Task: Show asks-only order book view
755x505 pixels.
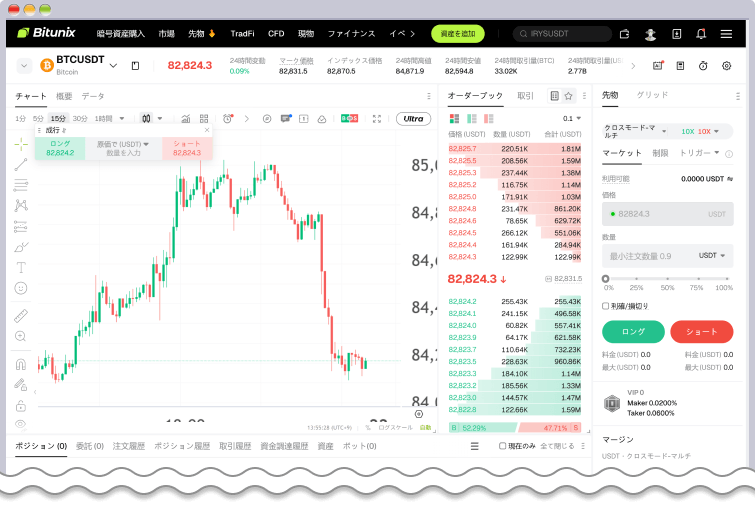Action: pyautogui.click(x=489, y=118)
